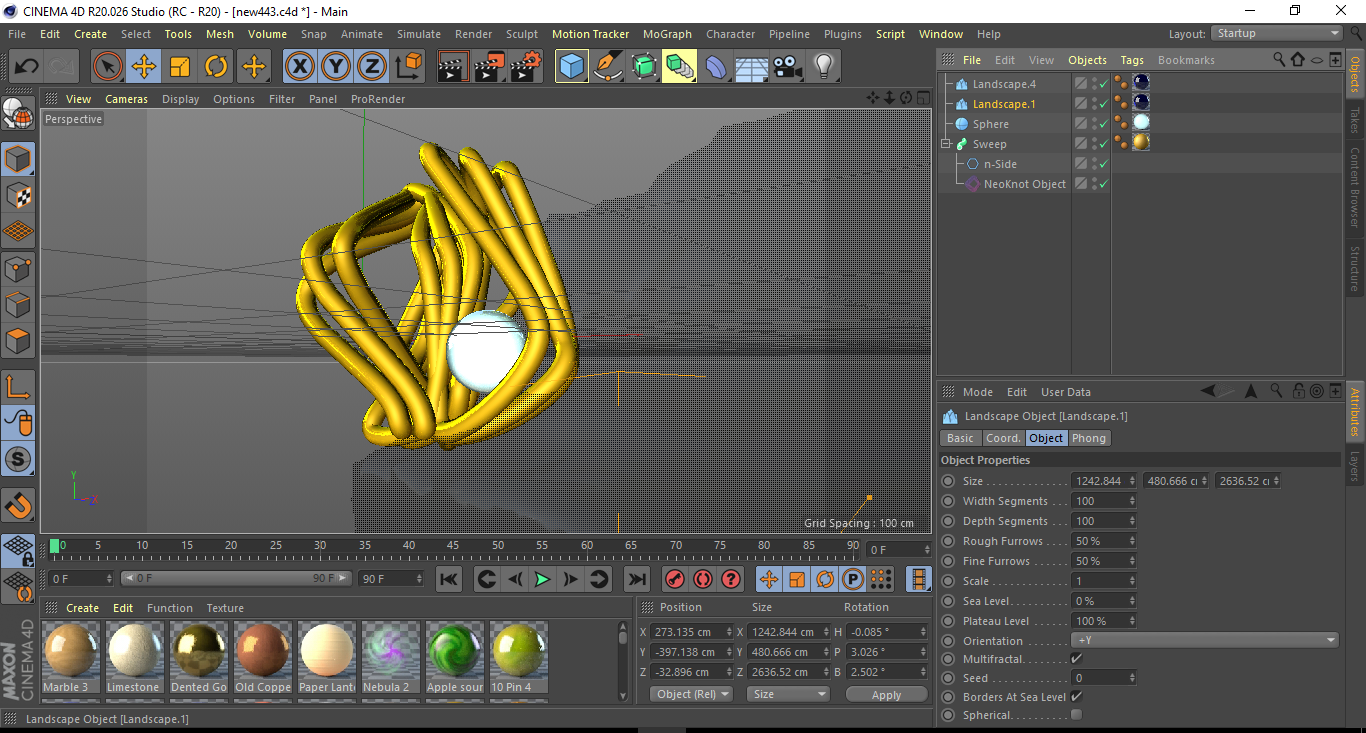This screenshot has width=1366, height=733.
Task: Toggle the coordinate system icon
Action: coord(408,67)
